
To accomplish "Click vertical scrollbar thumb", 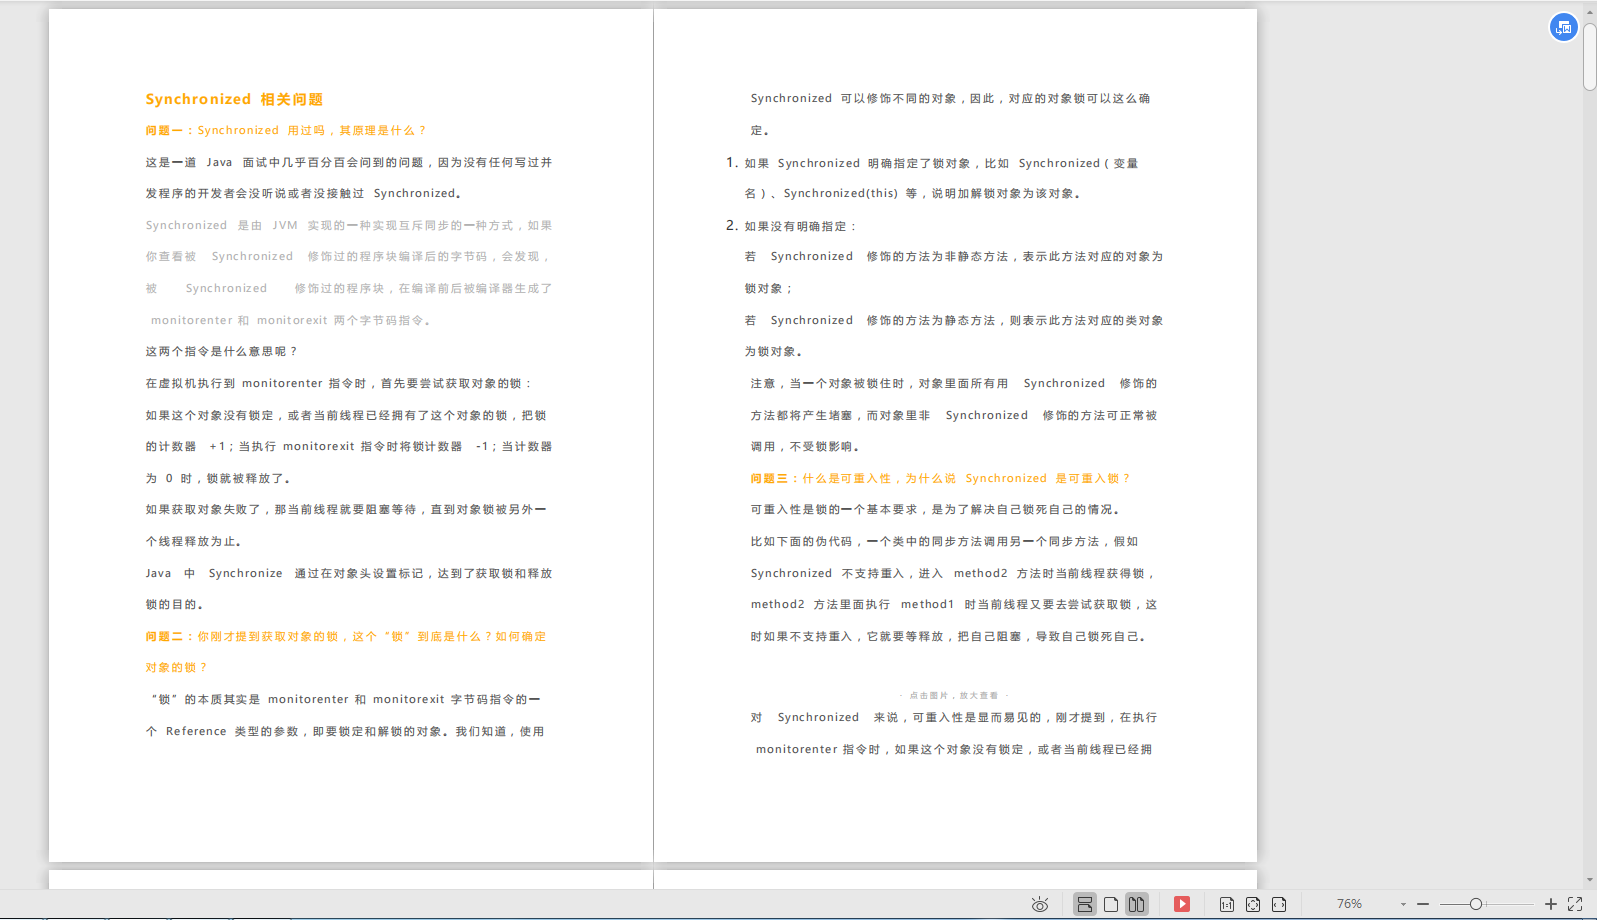I will 1590,56.
